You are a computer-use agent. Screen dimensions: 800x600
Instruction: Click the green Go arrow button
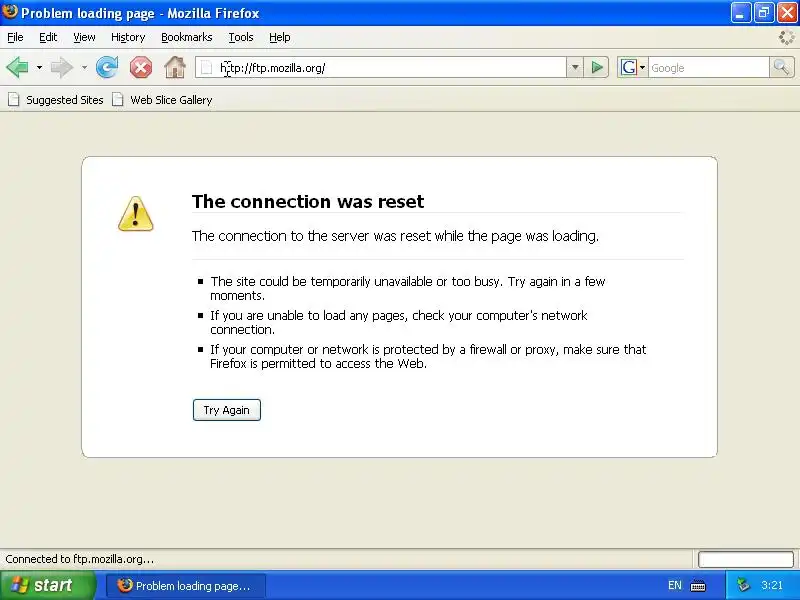tap(596, 67)
